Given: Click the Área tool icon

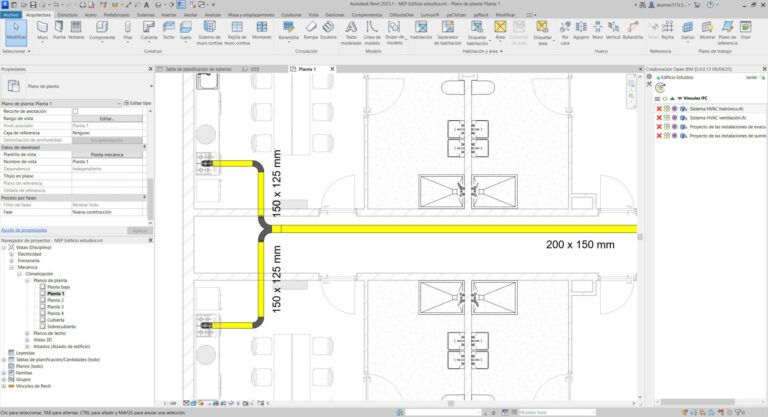Looking at the screenshot, I should [x=500, y=26].
